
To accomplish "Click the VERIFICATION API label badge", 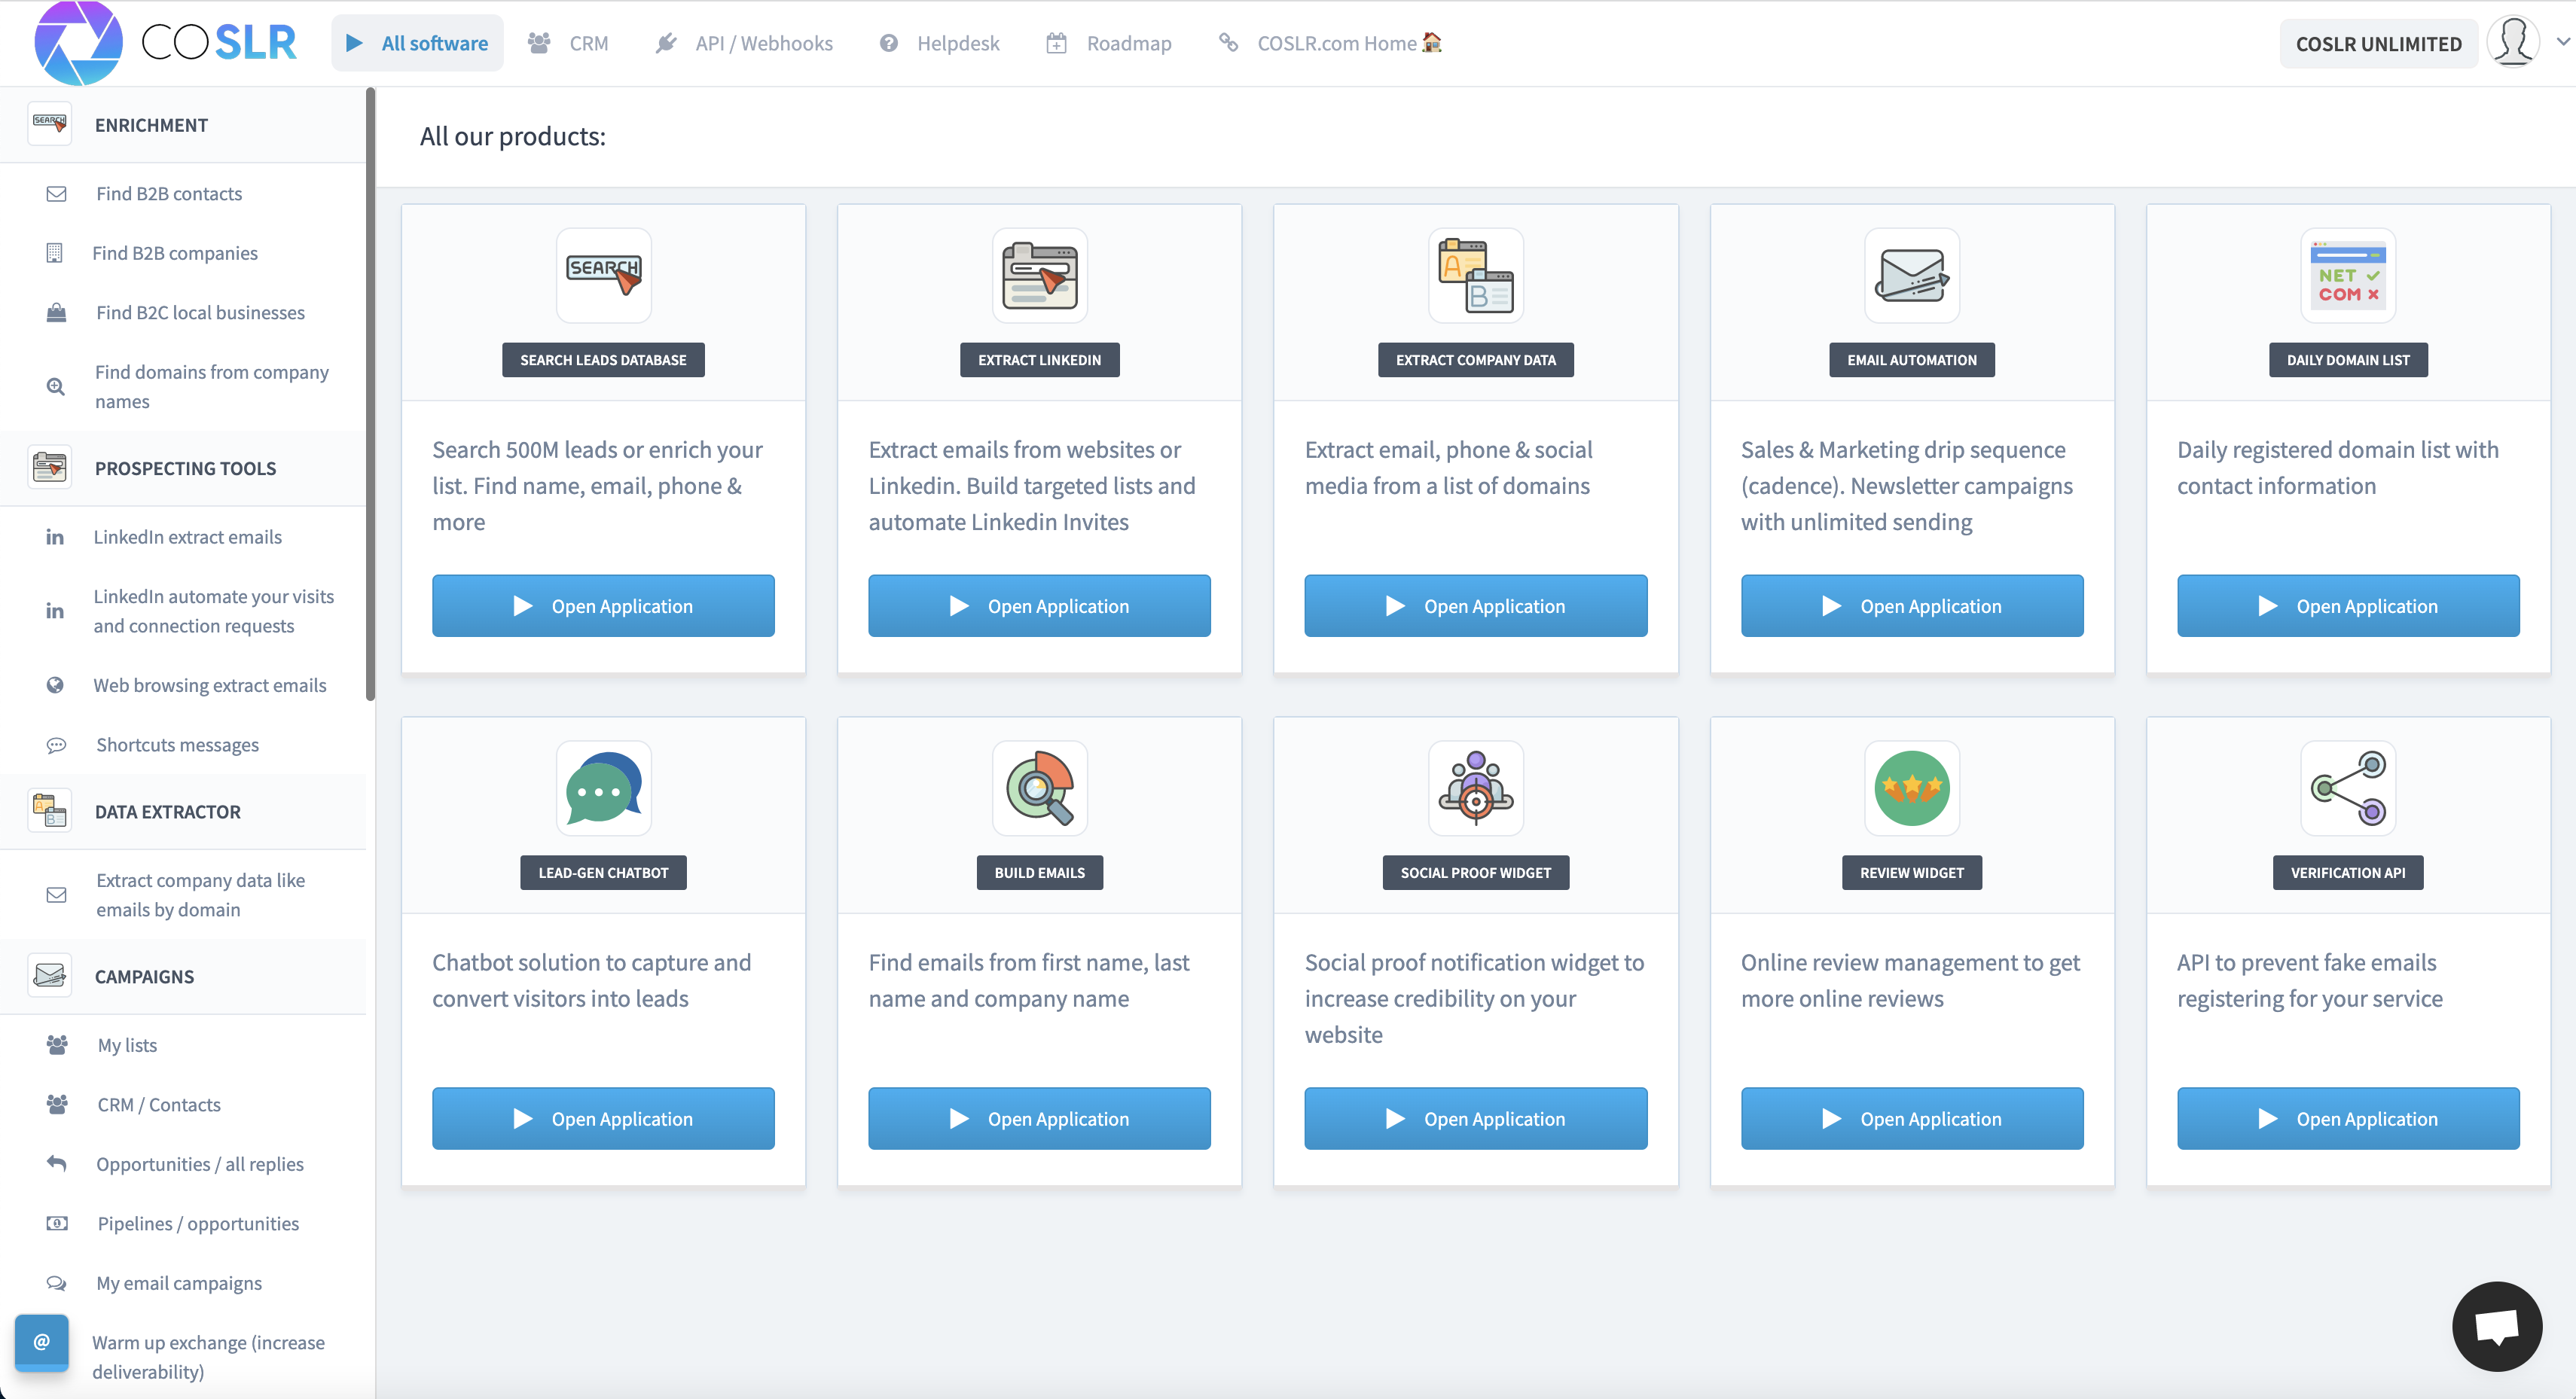I will point(2347,872).
